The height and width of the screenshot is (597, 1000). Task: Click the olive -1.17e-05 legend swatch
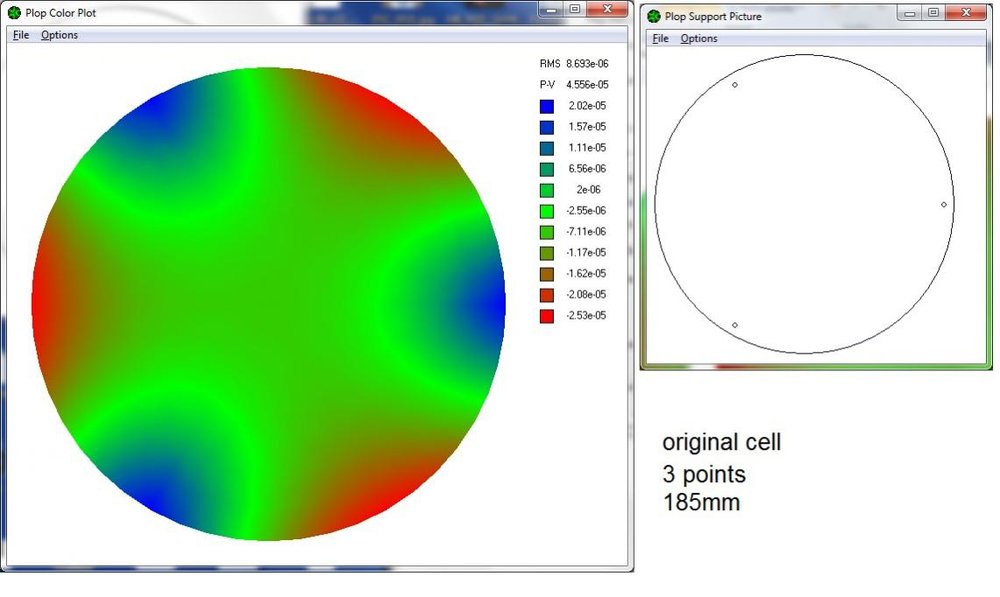pos(545,253)
